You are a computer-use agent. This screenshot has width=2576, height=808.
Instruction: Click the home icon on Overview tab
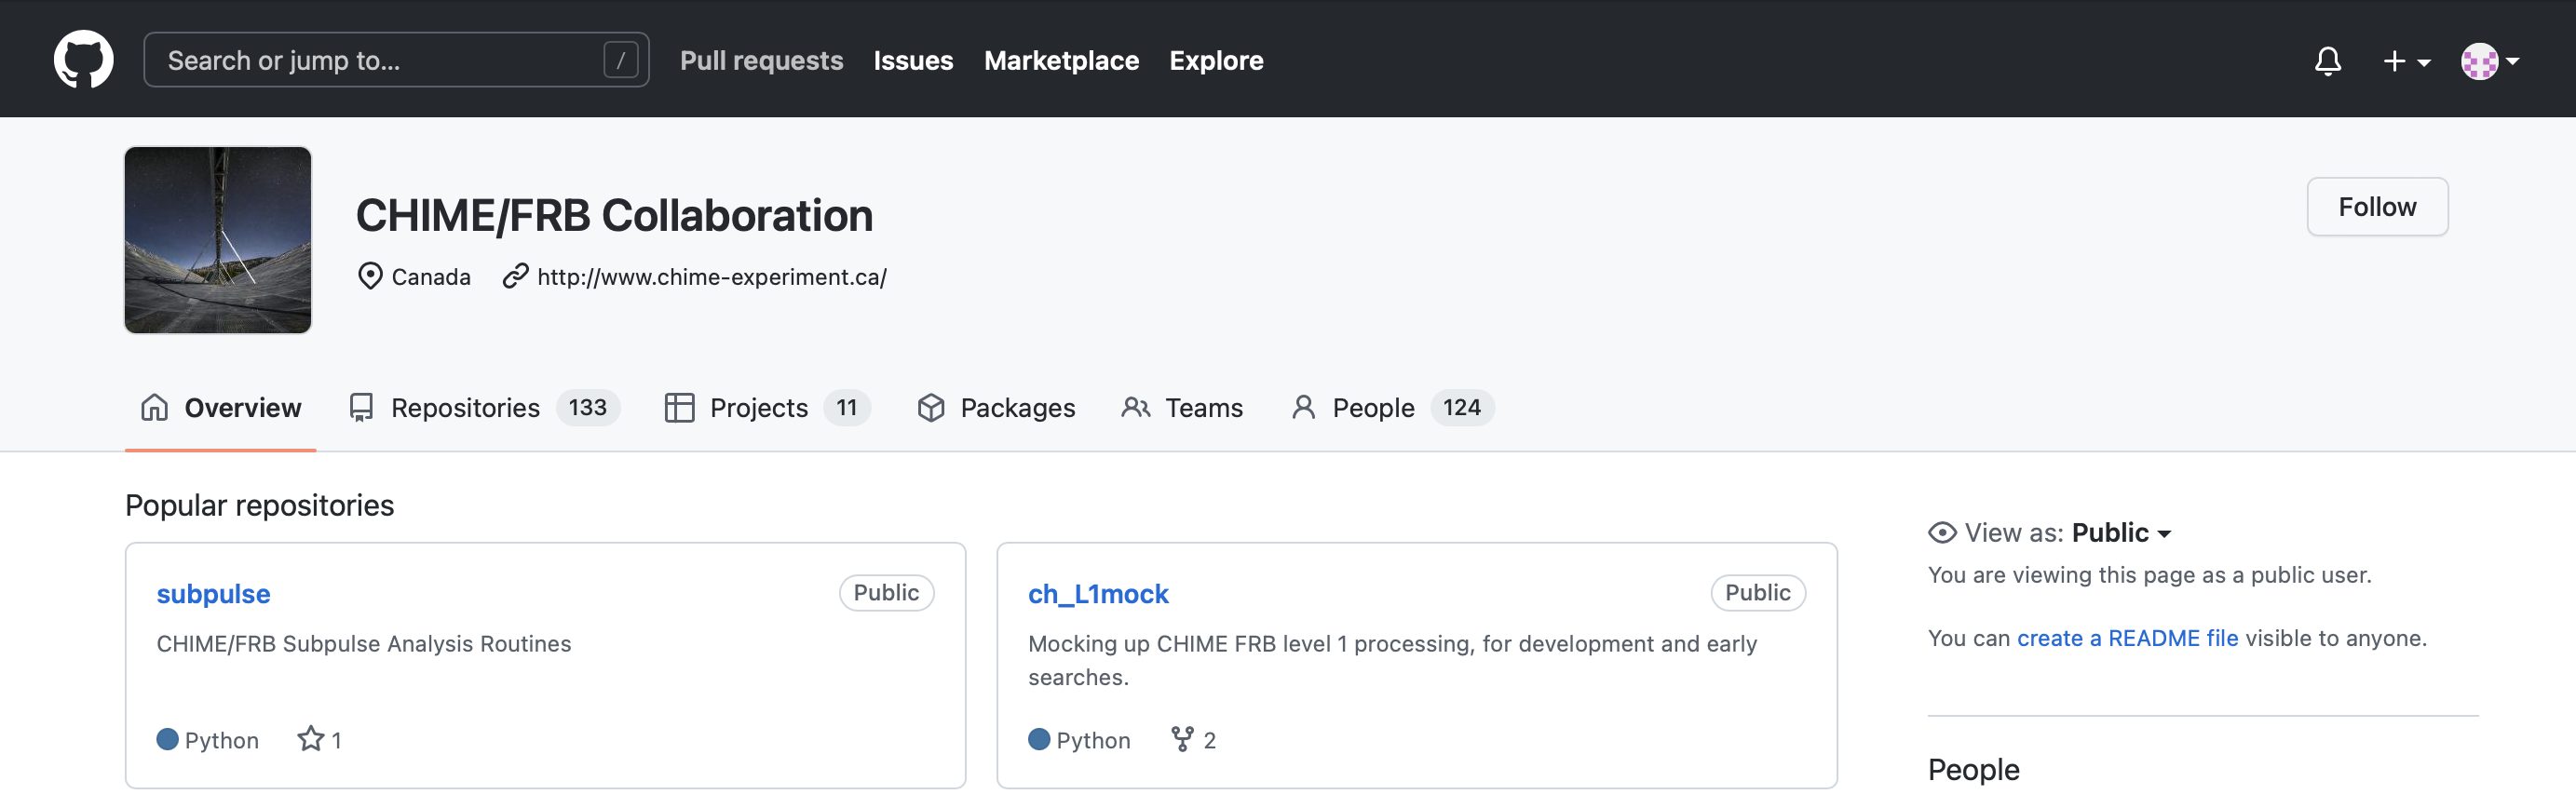[x=154, y=408]
